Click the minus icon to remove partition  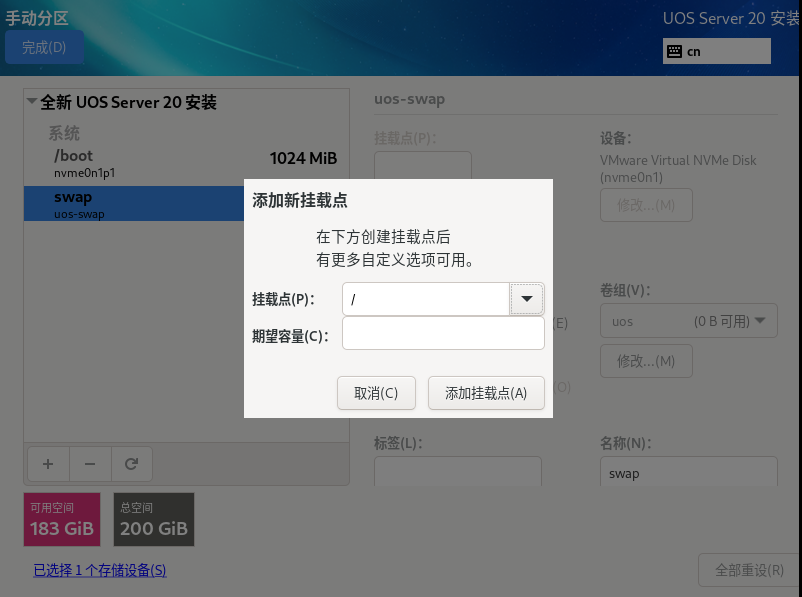click(90, 464)
